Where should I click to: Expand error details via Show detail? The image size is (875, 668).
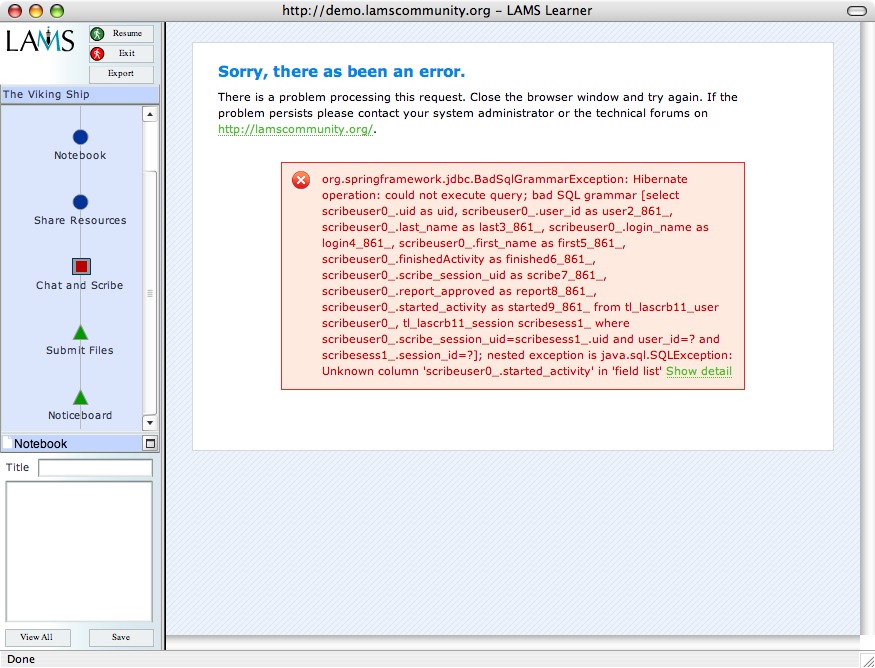(x=698, y=372)
